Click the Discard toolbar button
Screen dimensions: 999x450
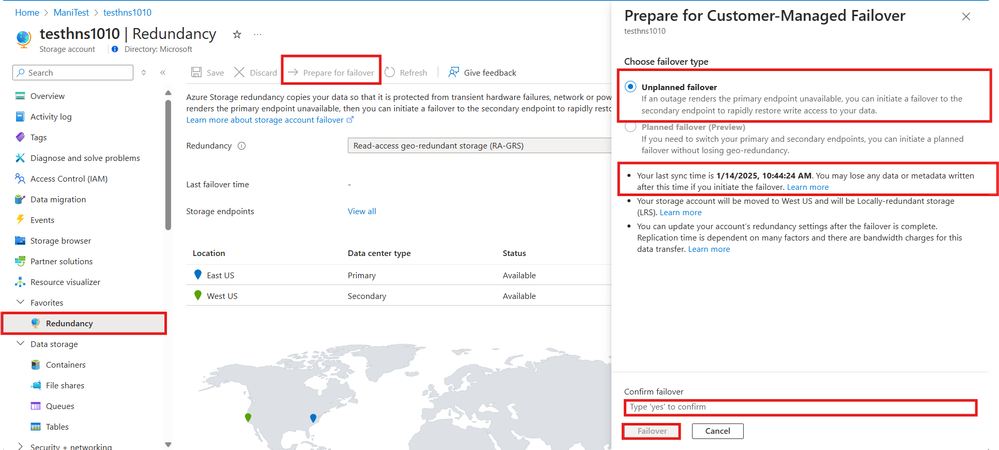tap(255, 73)
